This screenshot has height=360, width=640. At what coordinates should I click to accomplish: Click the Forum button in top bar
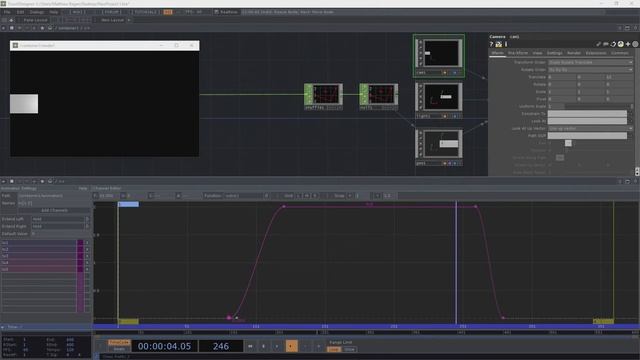click(x=111, y=12)
